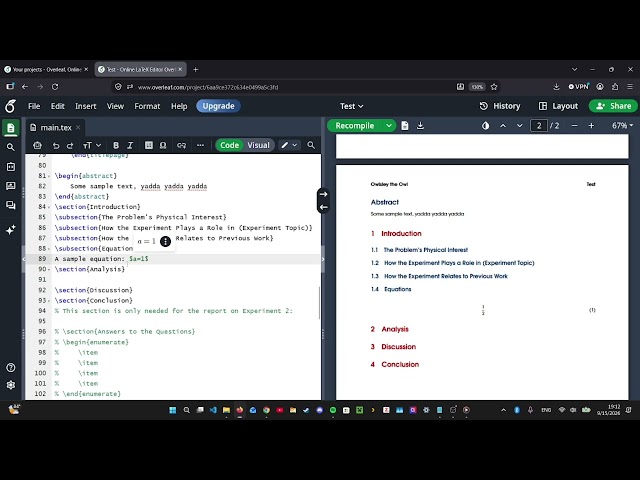640x480 pixels.
Task: Collapse the Conclusion fold at line 93
Action: pos(49,301)
